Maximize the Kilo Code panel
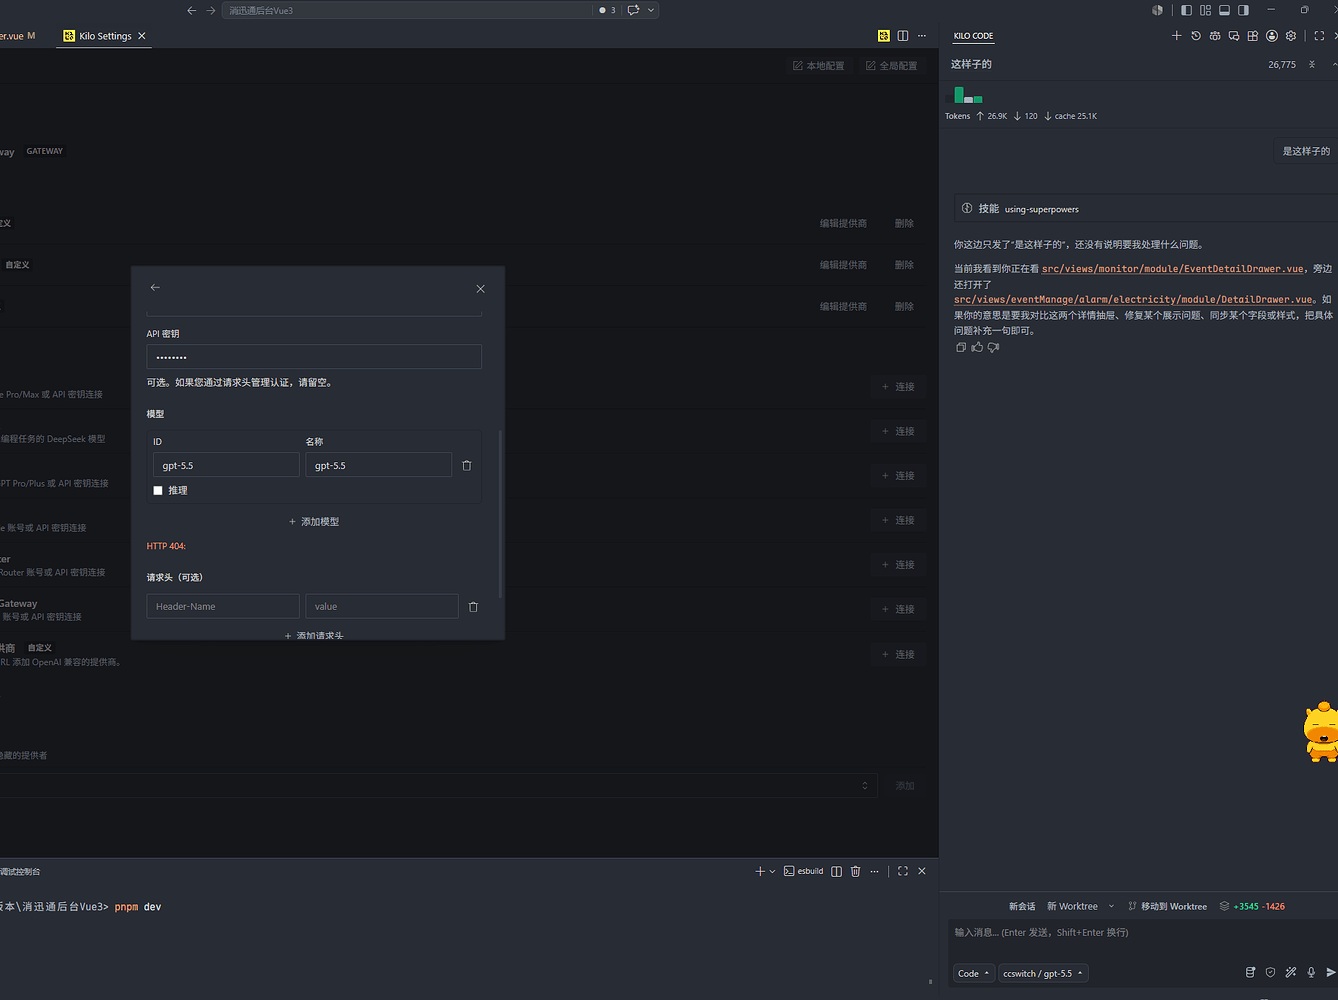 tap(1319, 36)
